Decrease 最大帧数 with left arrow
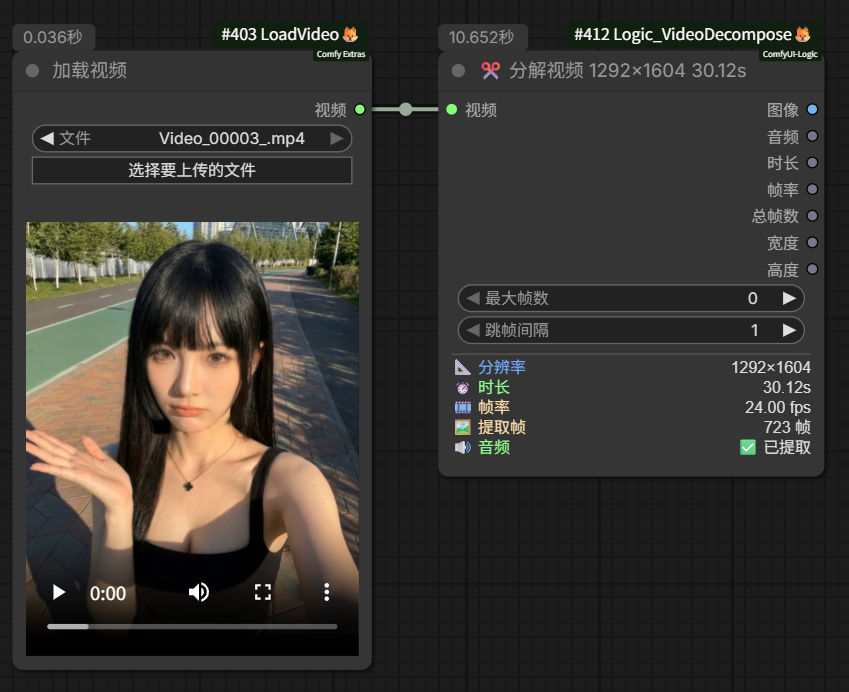 473,298
